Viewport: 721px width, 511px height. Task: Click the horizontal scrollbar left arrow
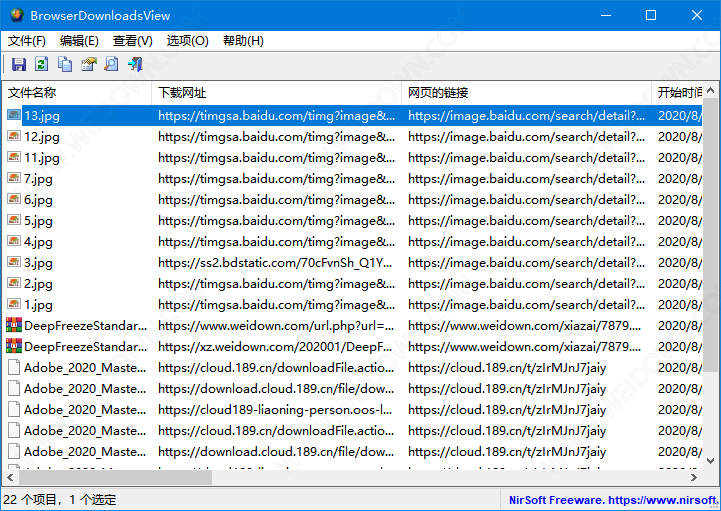coord(10,478)
